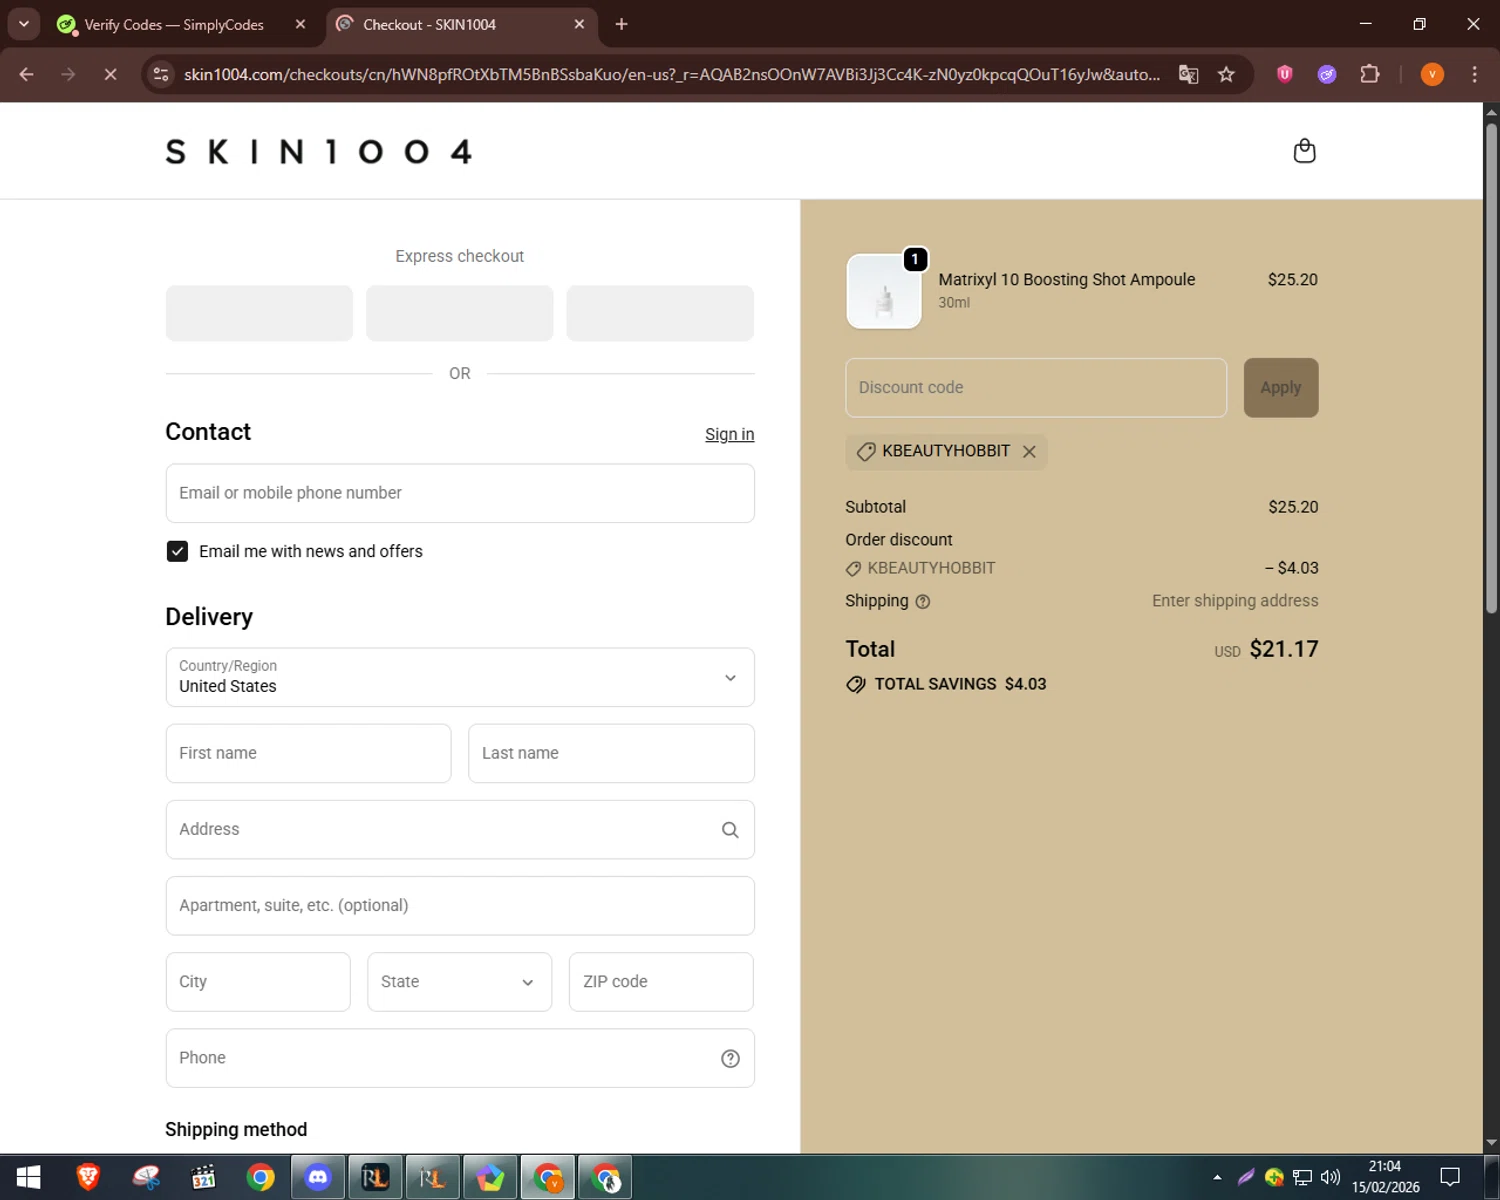This screenshot has width=1500, height=1200.
Task: Open the Country/Region dropdown
Action: [x=460, y=678]
